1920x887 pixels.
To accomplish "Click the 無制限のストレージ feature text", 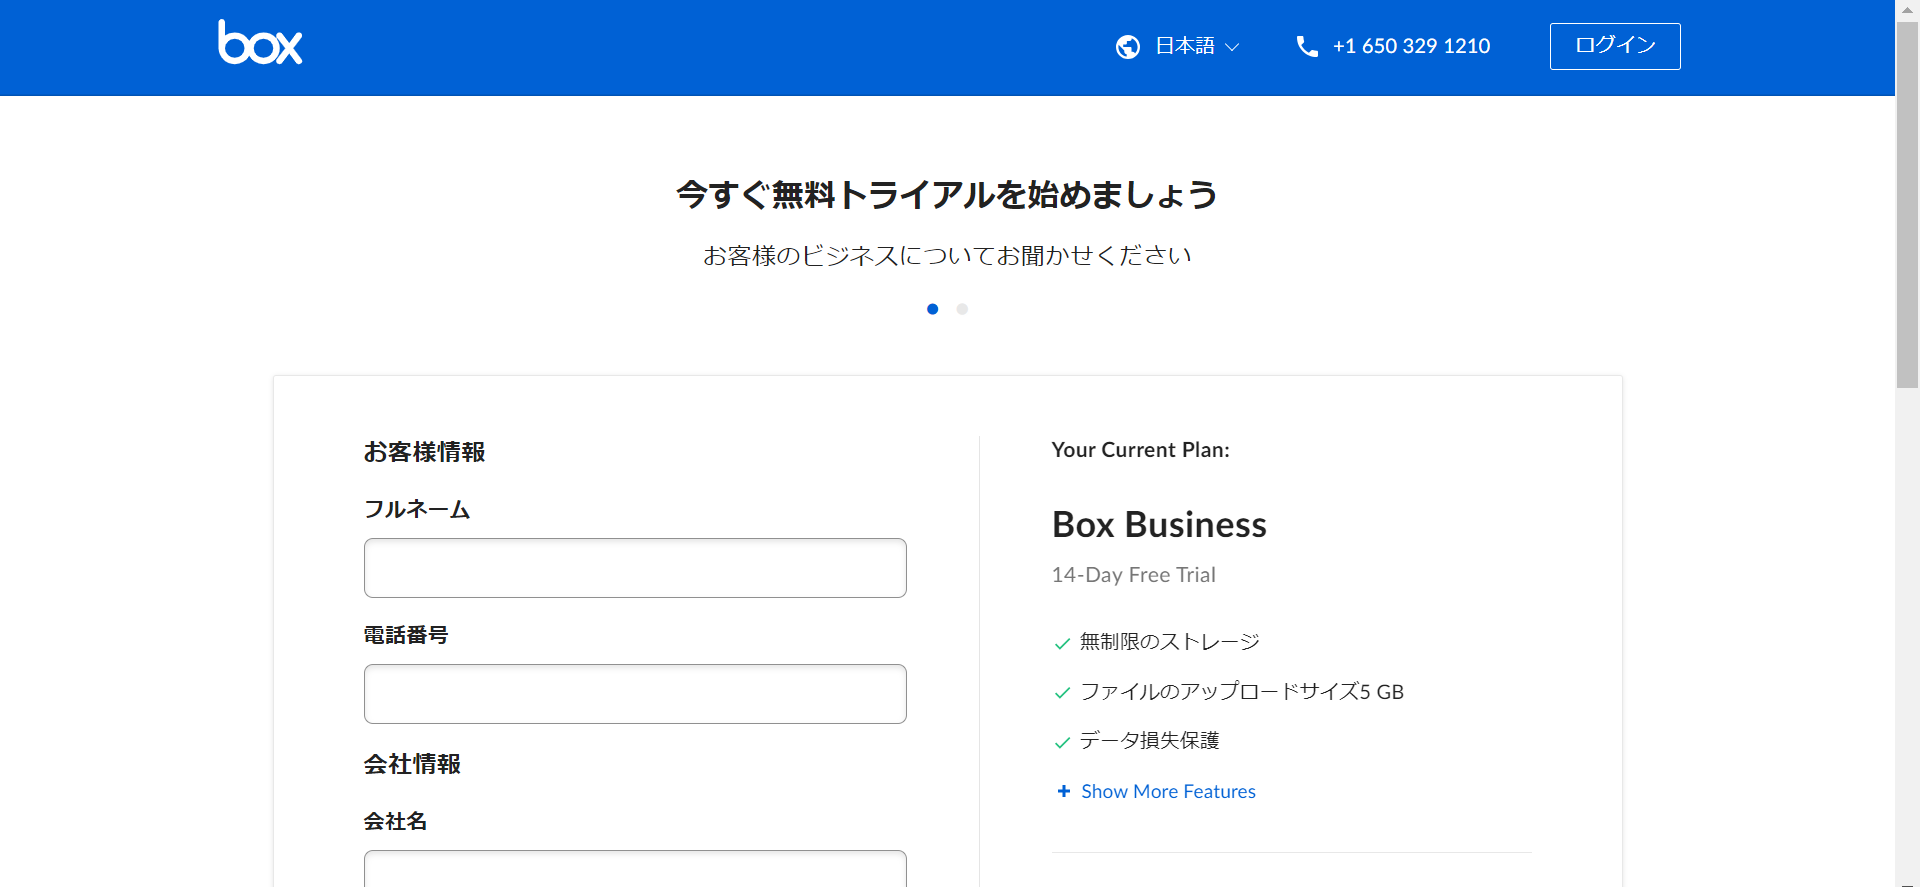I will coord(1170,642).
